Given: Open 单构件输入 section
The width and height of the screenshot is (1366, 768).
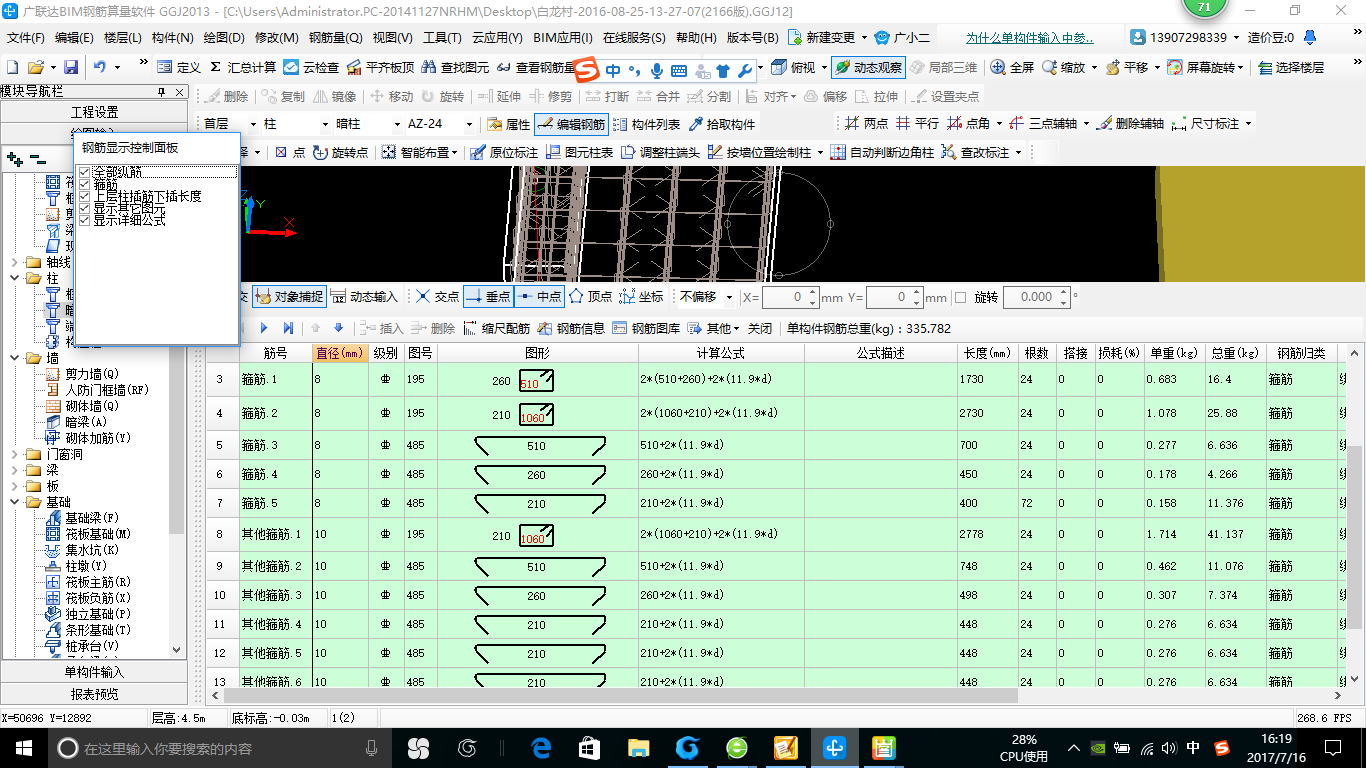Looking at the screenshot, I should pos(94,672).
